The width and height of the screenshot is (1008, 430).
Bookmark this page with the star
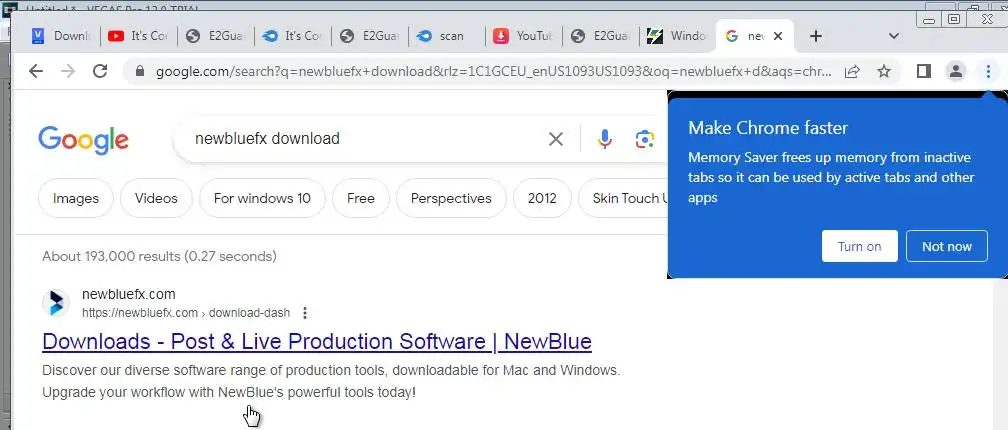tap(885, 71)
